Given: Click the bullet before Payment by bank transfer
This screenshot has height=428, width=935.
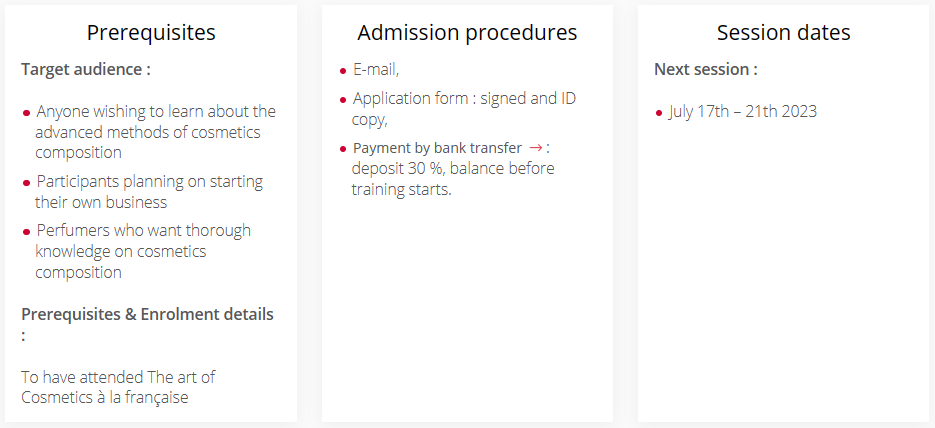Looking at the screenshot, I should [x=343, y=149].
